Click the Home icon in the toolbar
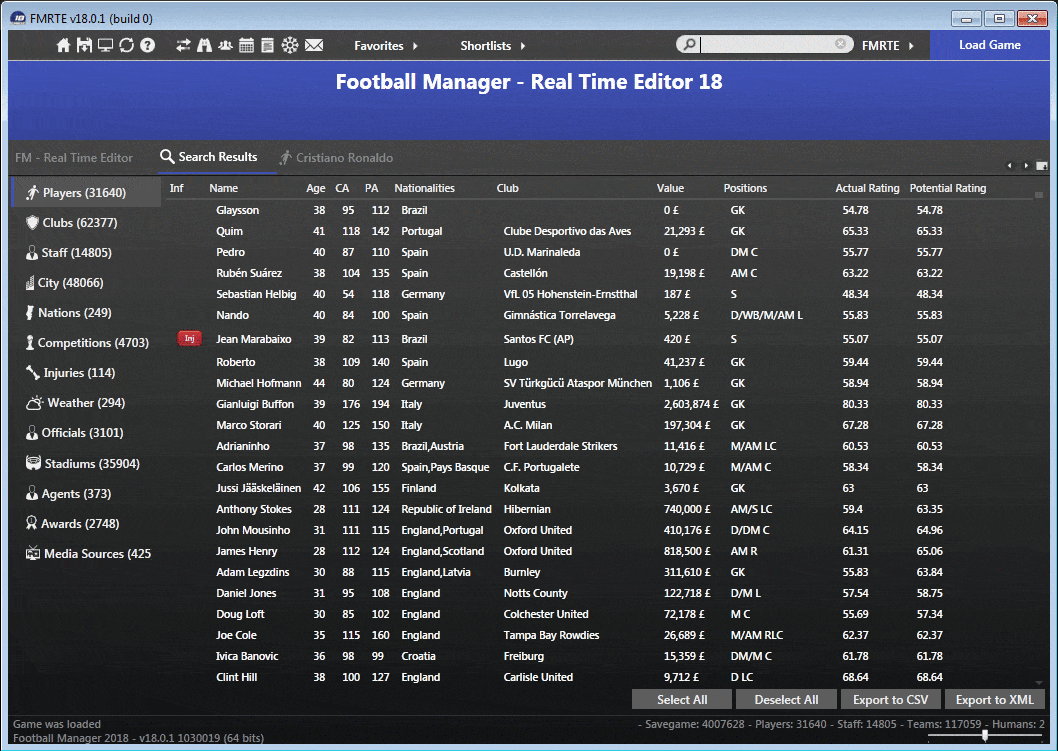 (x=64, y=45)
